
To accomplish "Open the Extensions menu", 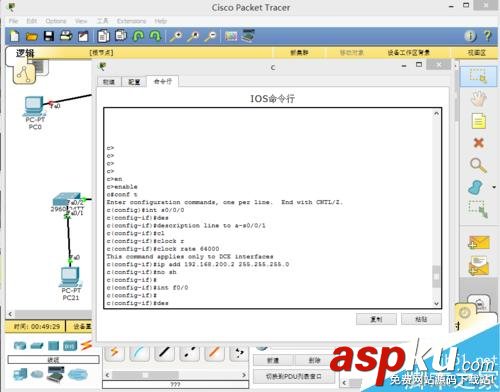I will coord(131,21).
